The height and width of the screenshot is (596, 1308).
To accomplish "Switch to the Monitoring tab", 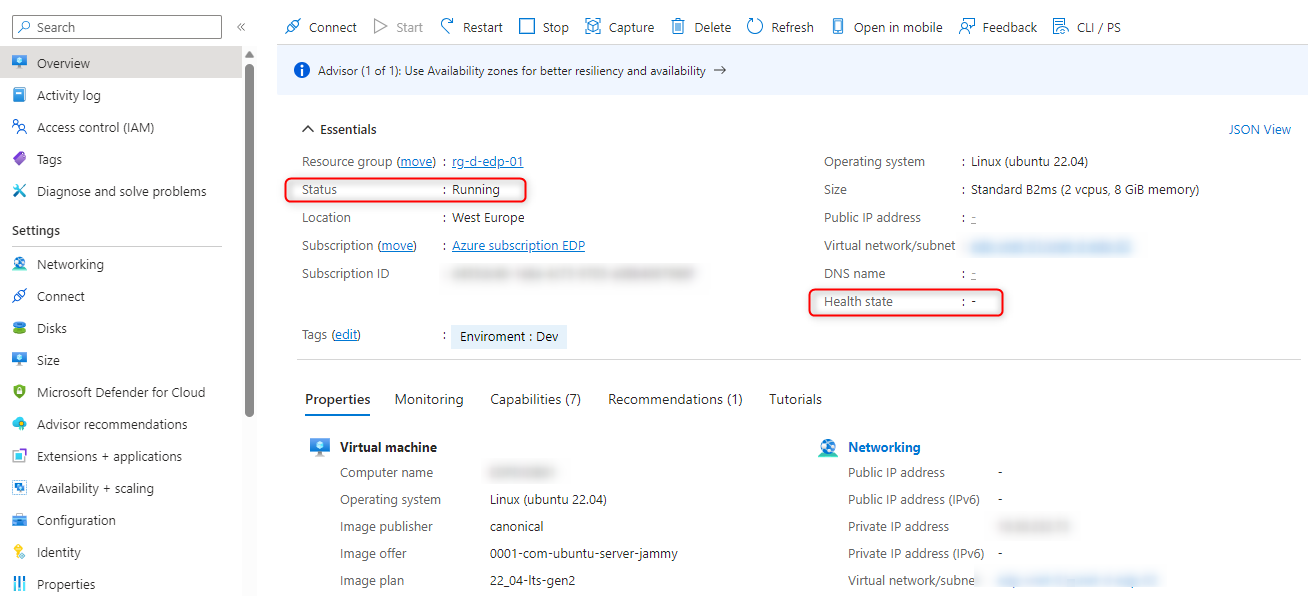I will pos(429,399).
